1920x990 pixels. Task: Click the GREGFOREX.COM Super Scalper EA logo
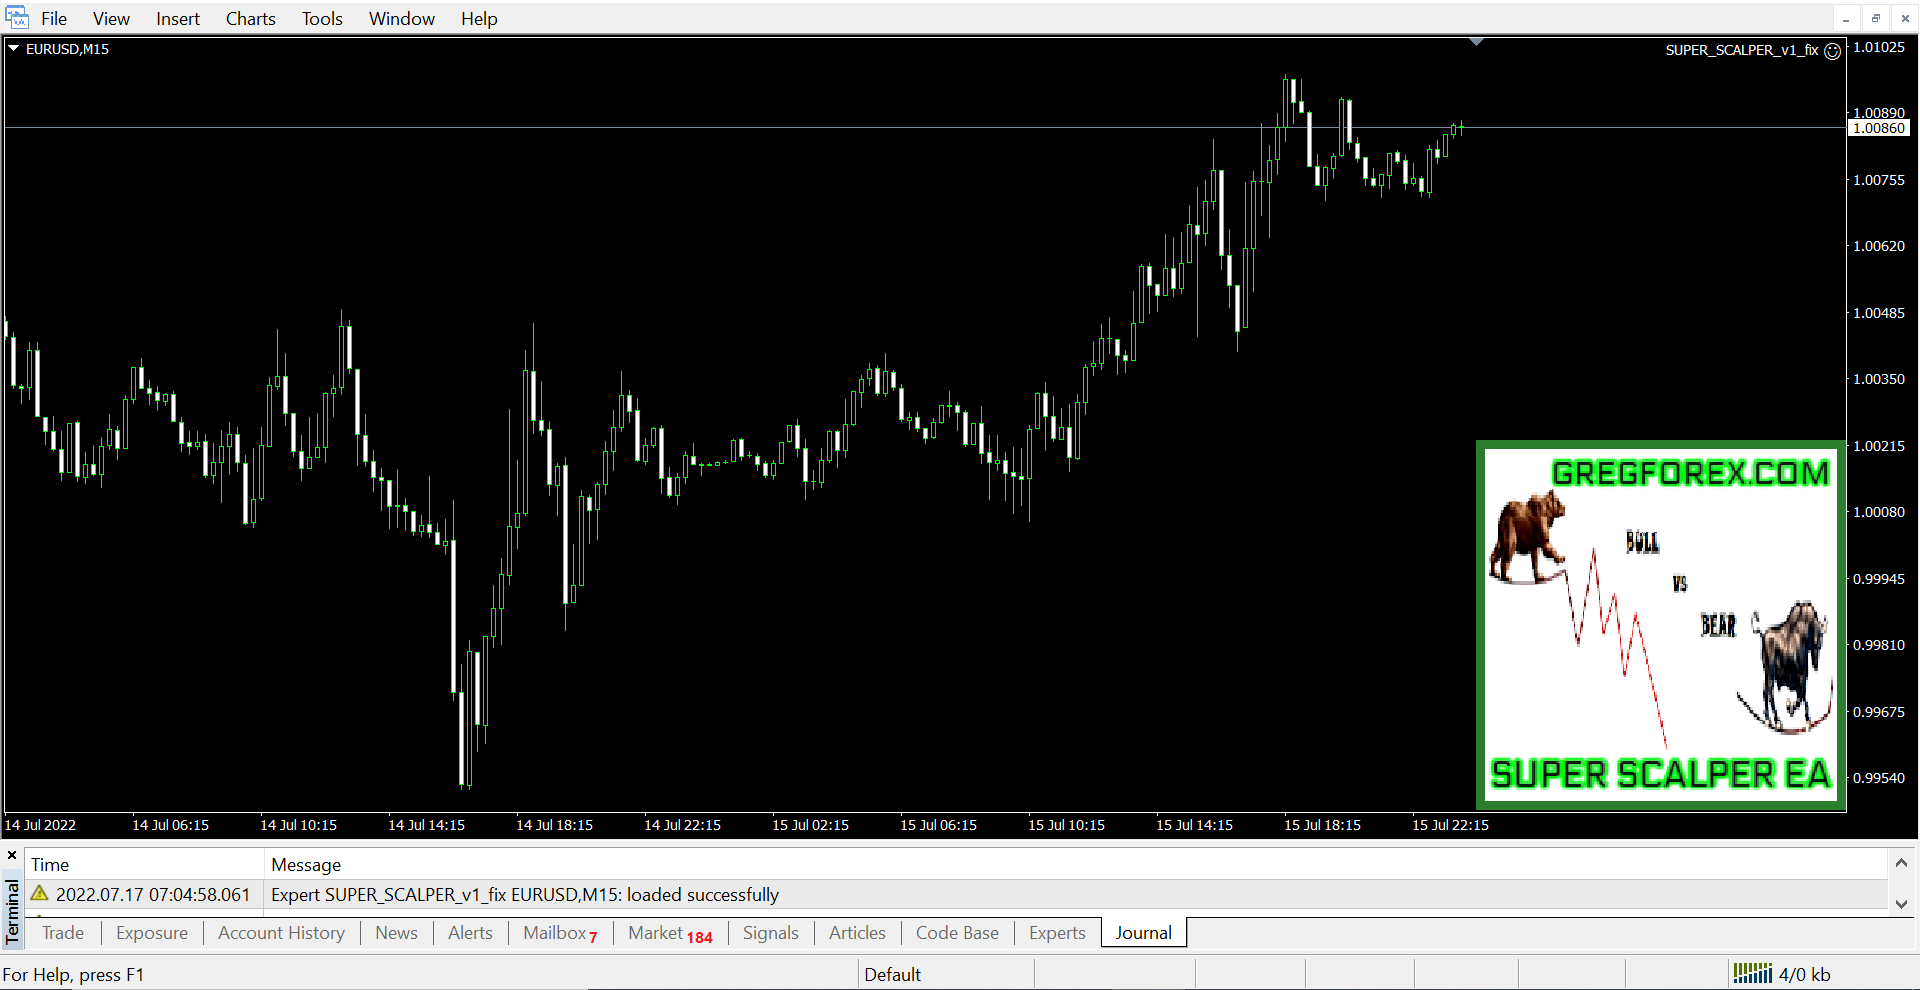click(x=1660, y=624)
